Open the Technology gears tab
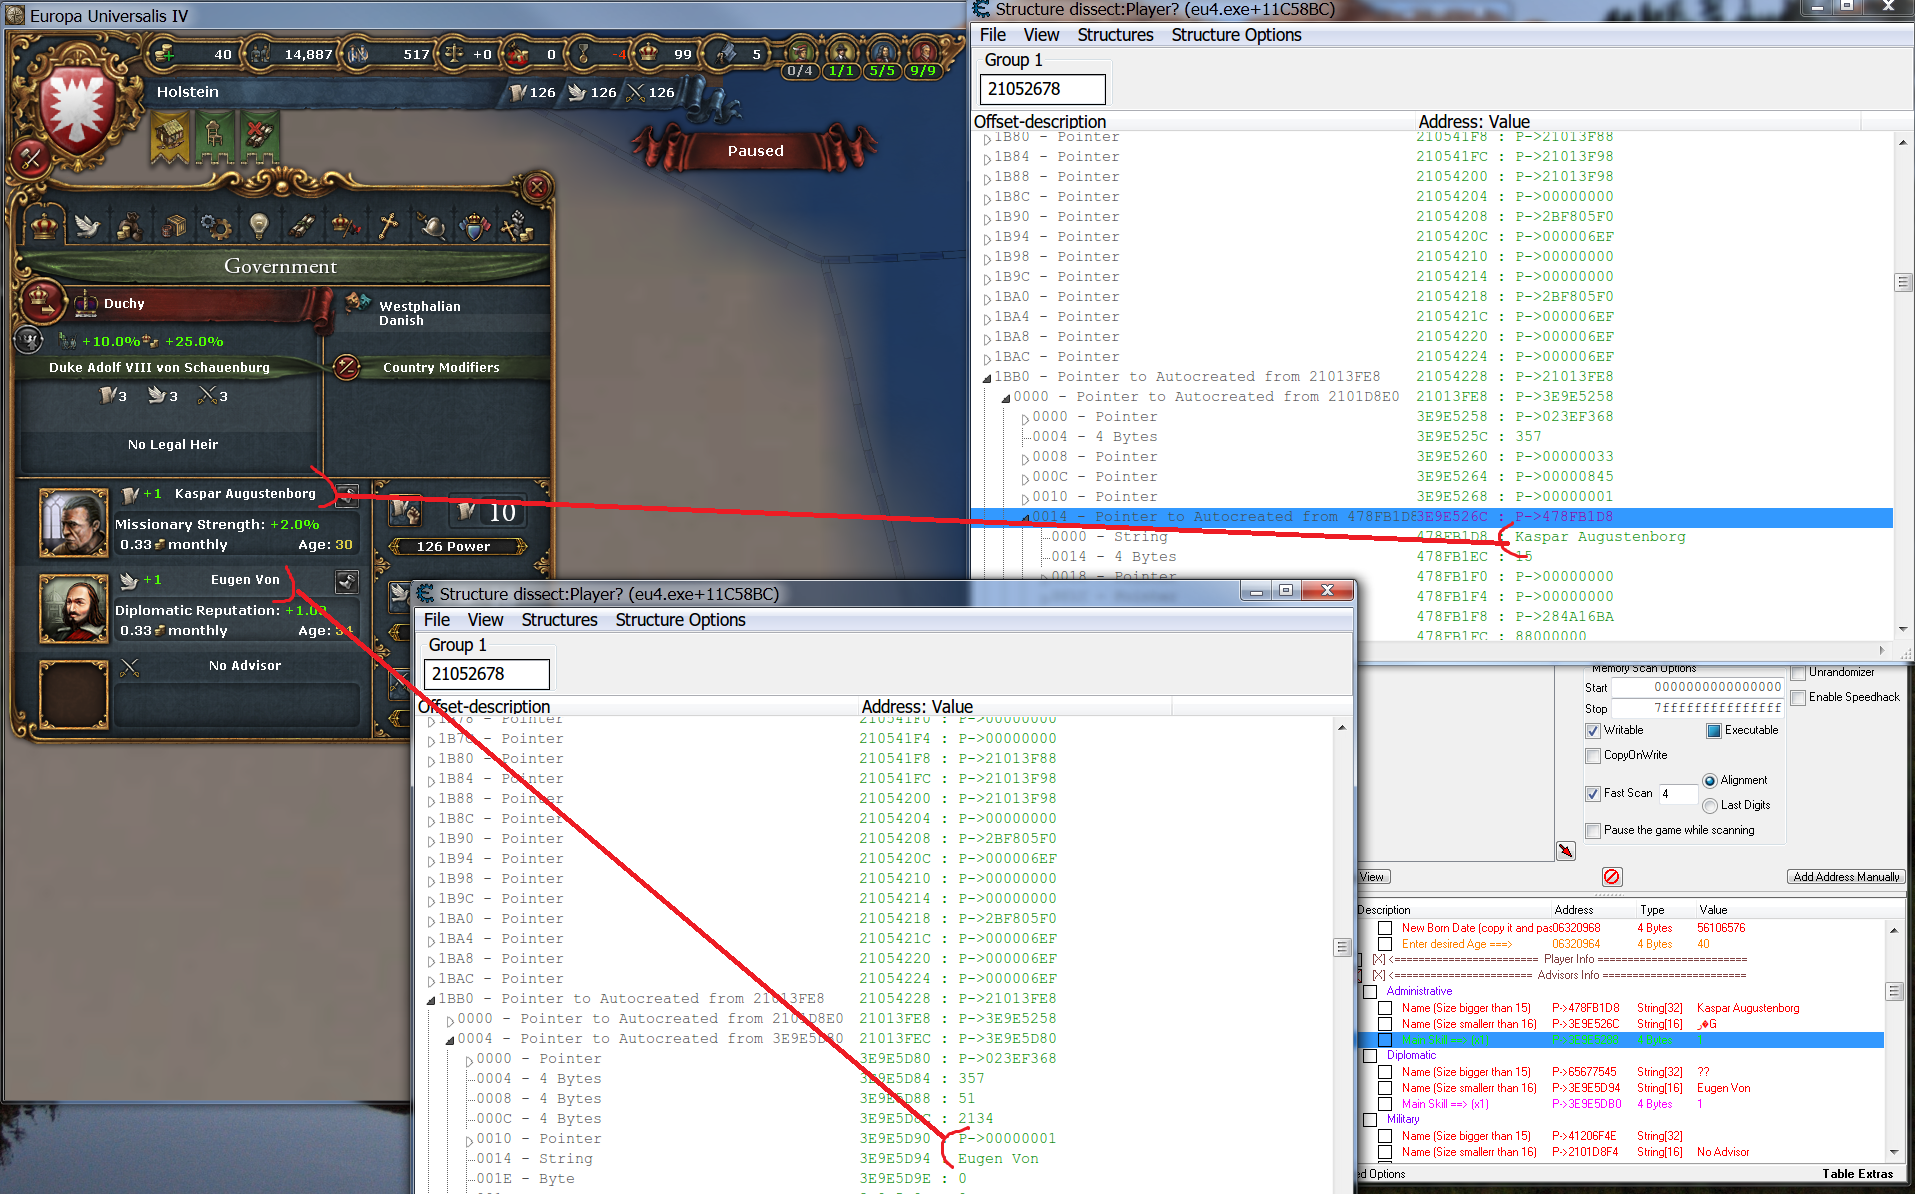The image size is (1920, 1200). (x=216, y=226)
